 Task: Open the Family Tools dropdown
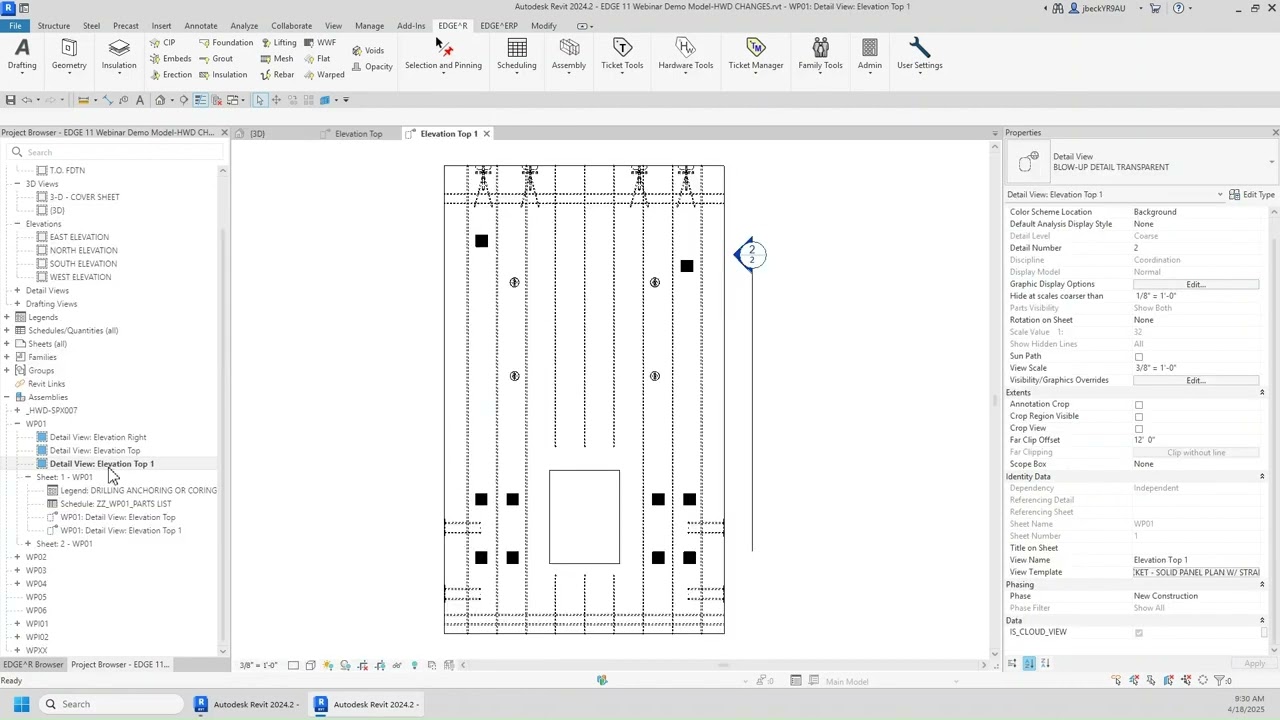pyautogui.click(x=820, y=56)
